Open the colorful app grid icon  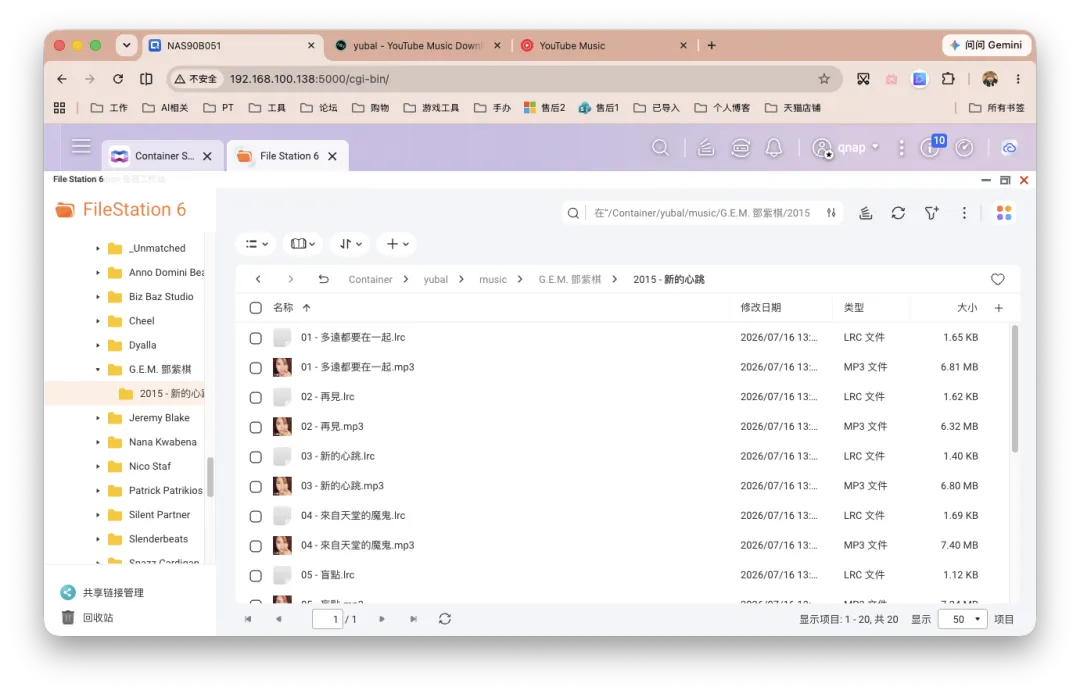click(x=1004, y=213)
